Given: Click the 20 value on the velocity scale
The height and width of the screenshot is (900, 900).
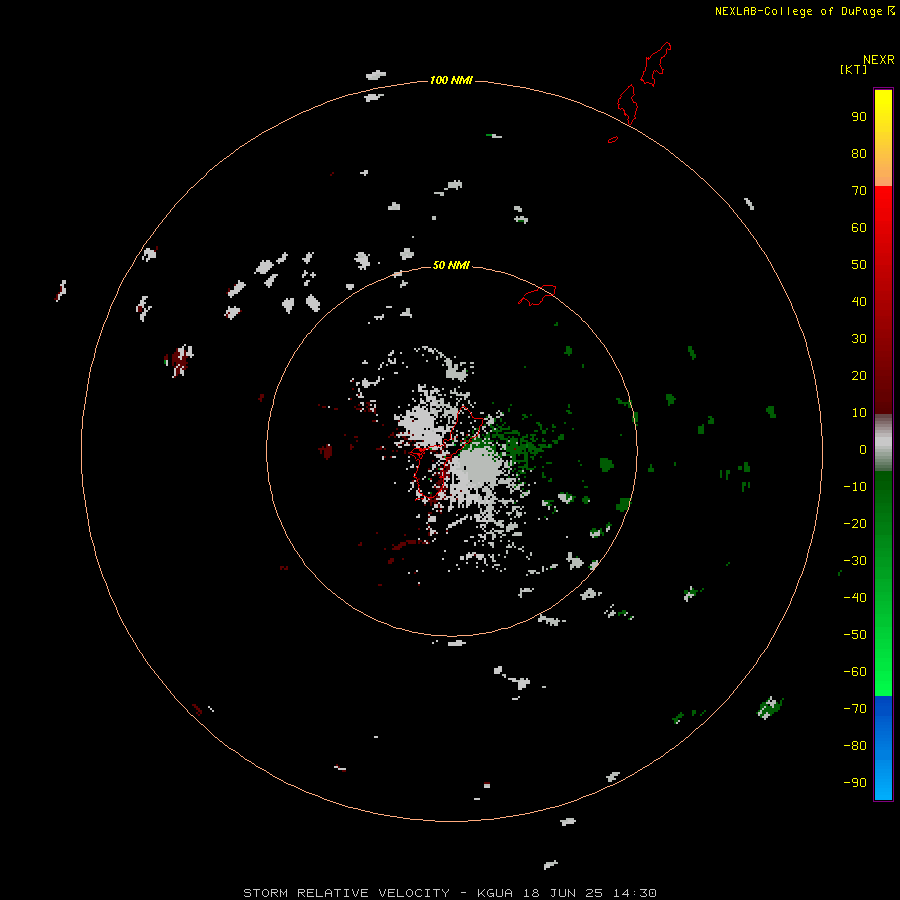Looking at the screenshot, I should [859, 375].
